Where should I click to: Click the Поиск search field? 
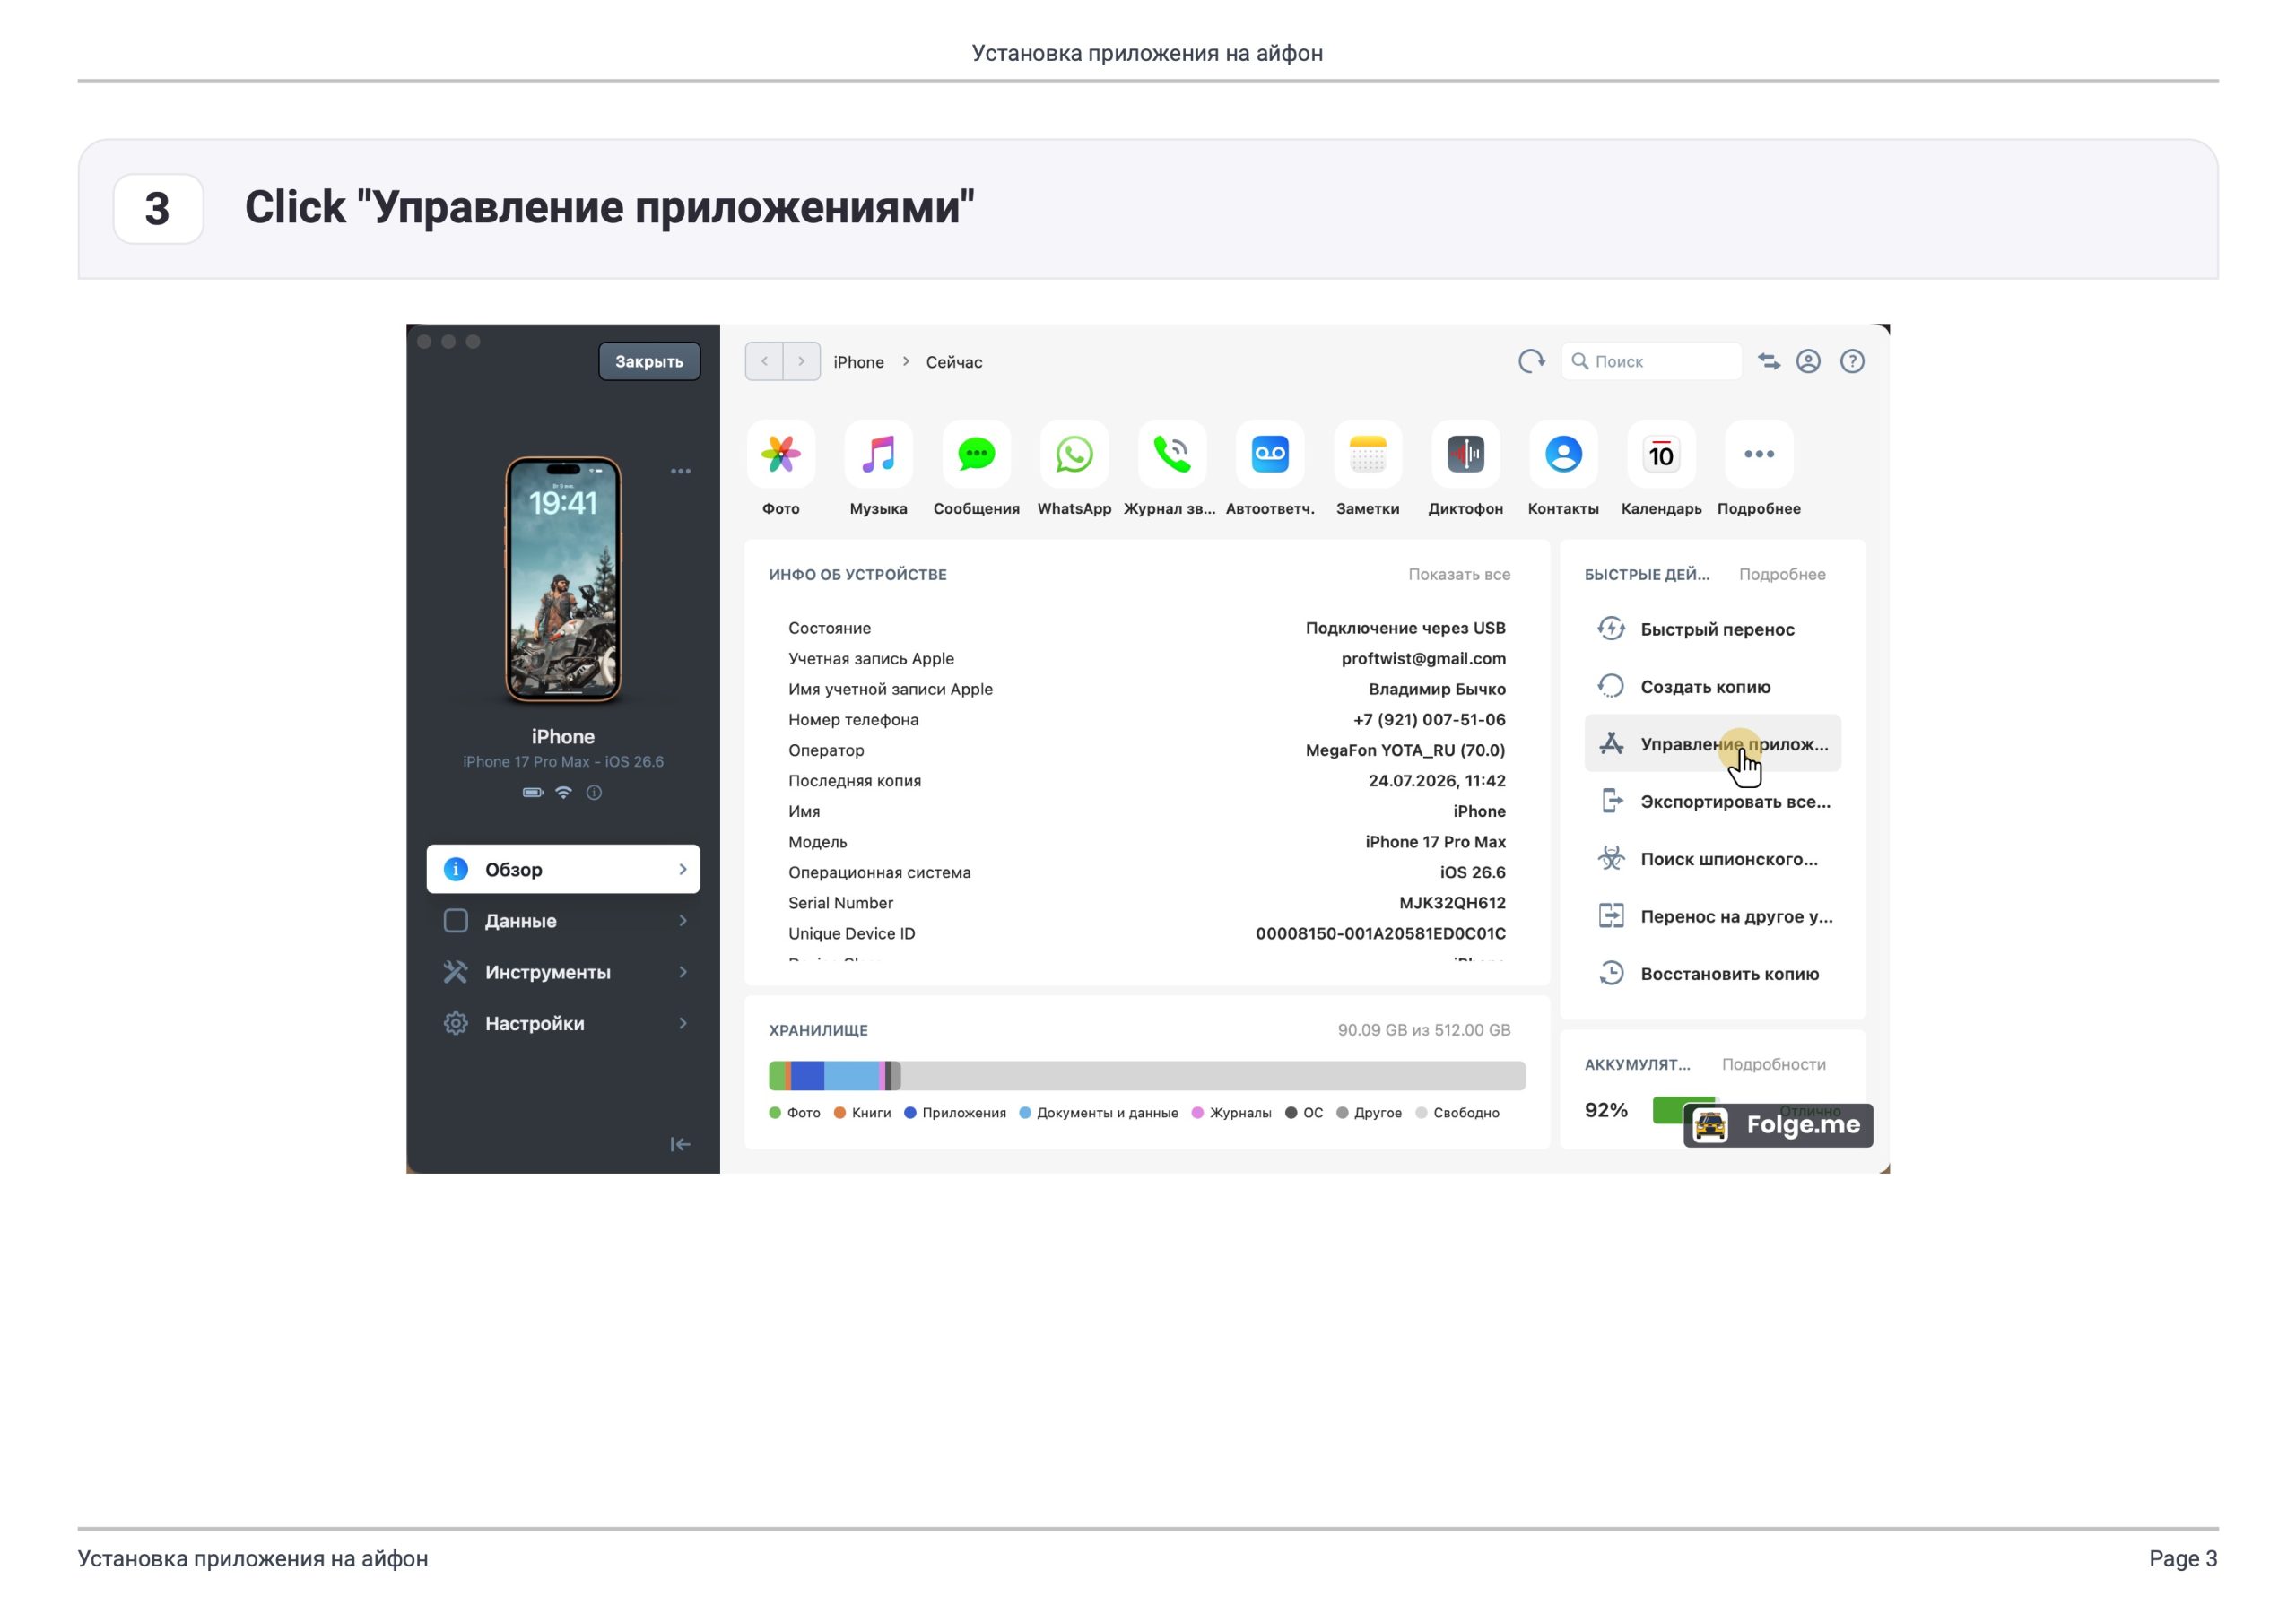point(1651,361)
